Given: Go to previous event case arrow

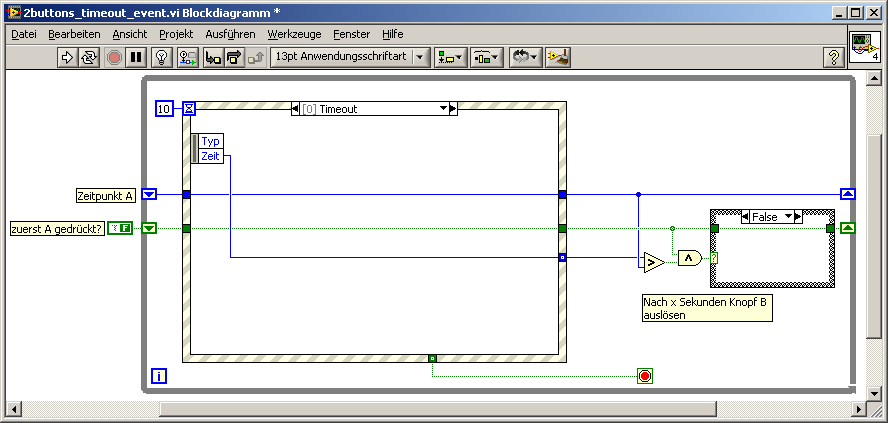Looking at the screenshot, I should [295, 109].
